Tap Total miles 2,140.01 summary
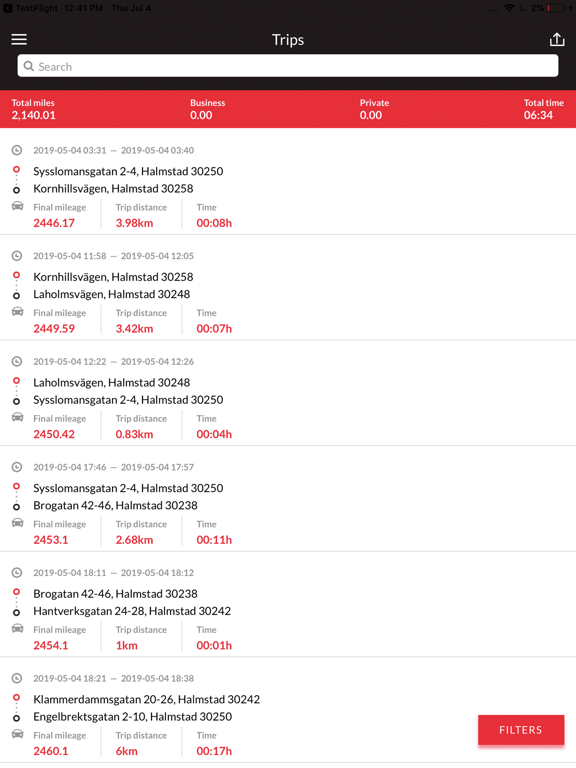576x768 pixels. click(x=33, y=109)
